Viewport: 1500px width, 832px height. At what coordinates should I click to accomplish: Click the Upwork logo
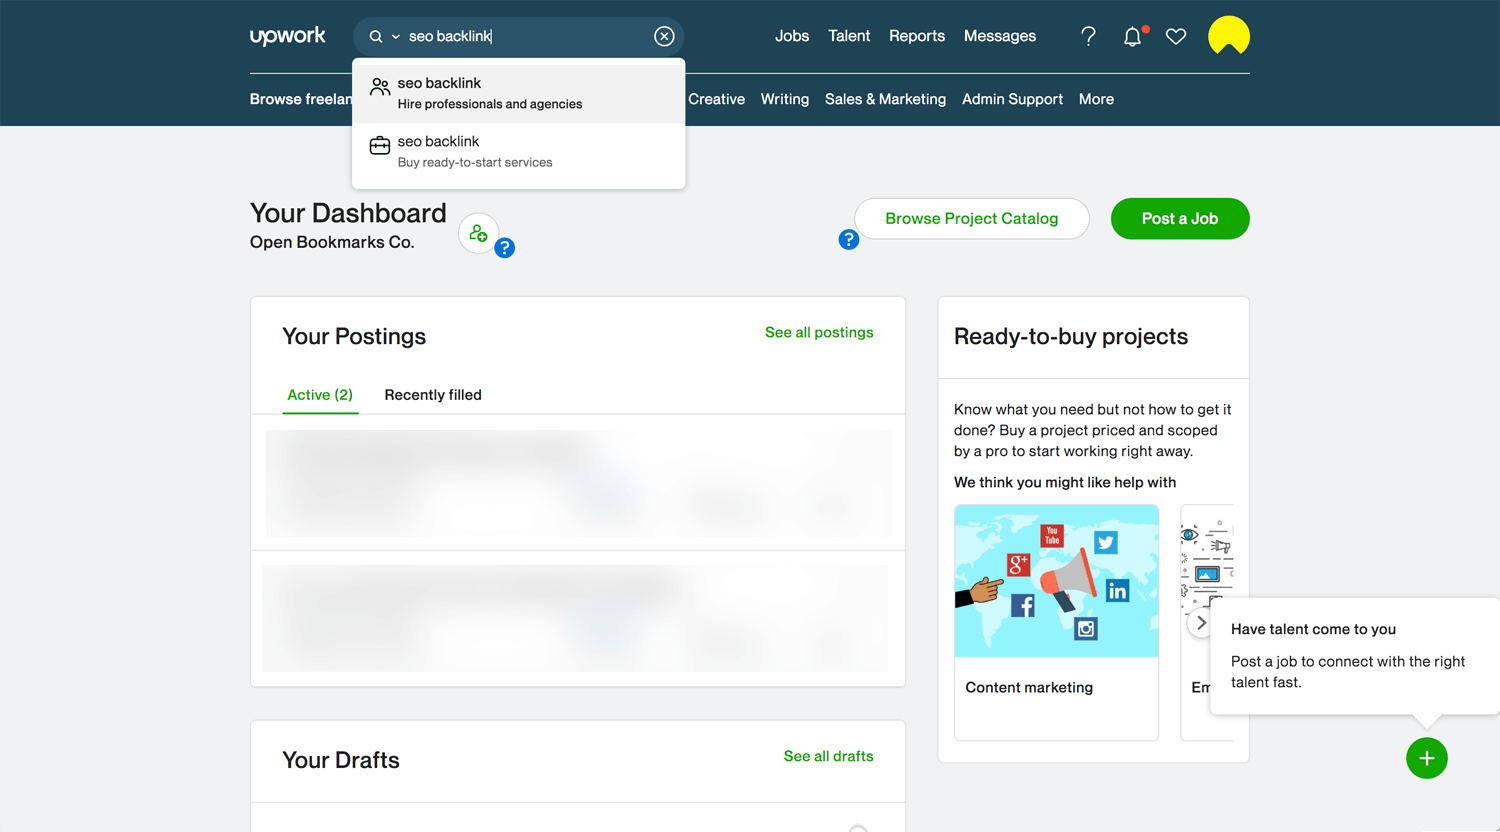click(287, 36)
